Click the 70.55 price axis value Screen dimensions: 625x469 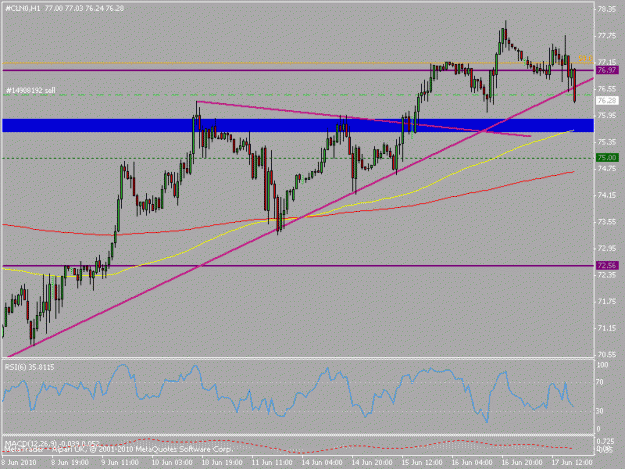(x=607, y=354)
